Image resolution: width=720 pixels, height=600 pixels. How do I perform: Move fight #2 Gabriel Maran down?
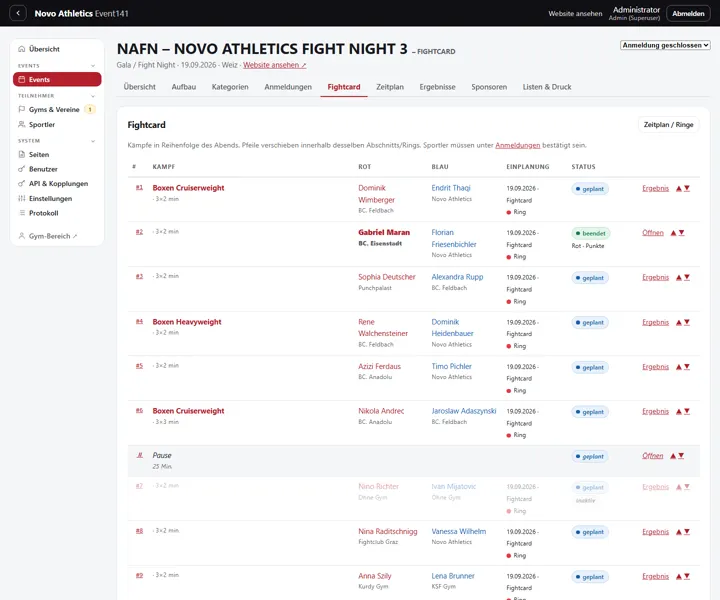tap(681, 233)
